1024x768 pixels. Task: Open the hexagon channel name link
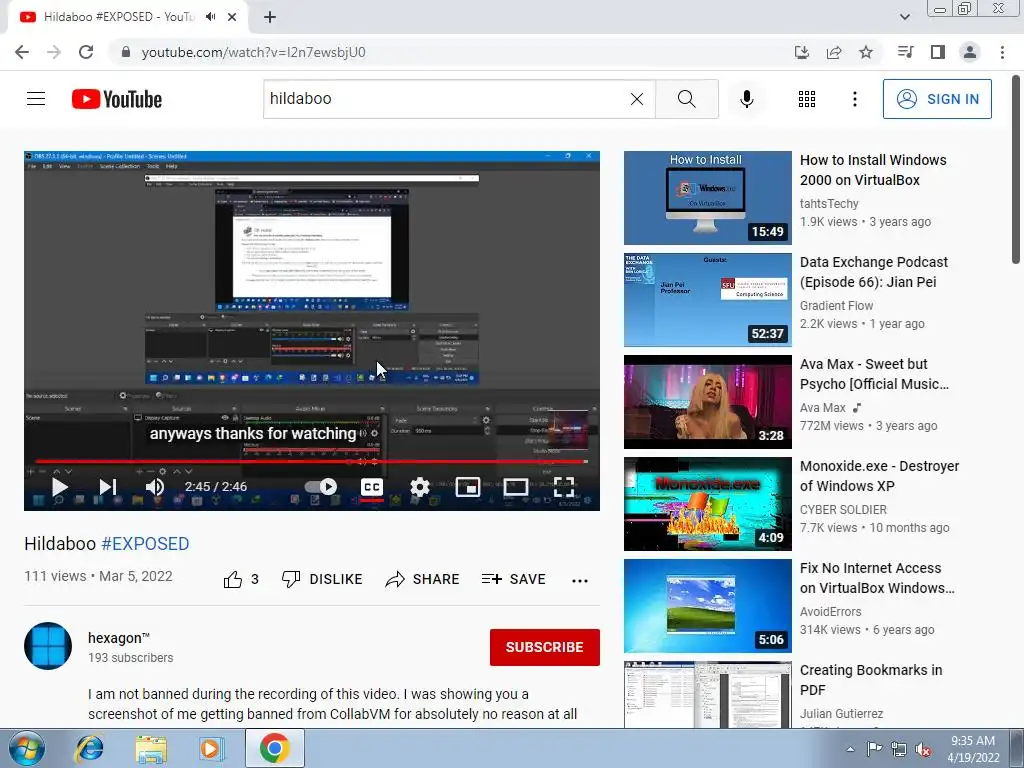click(119, 638)
